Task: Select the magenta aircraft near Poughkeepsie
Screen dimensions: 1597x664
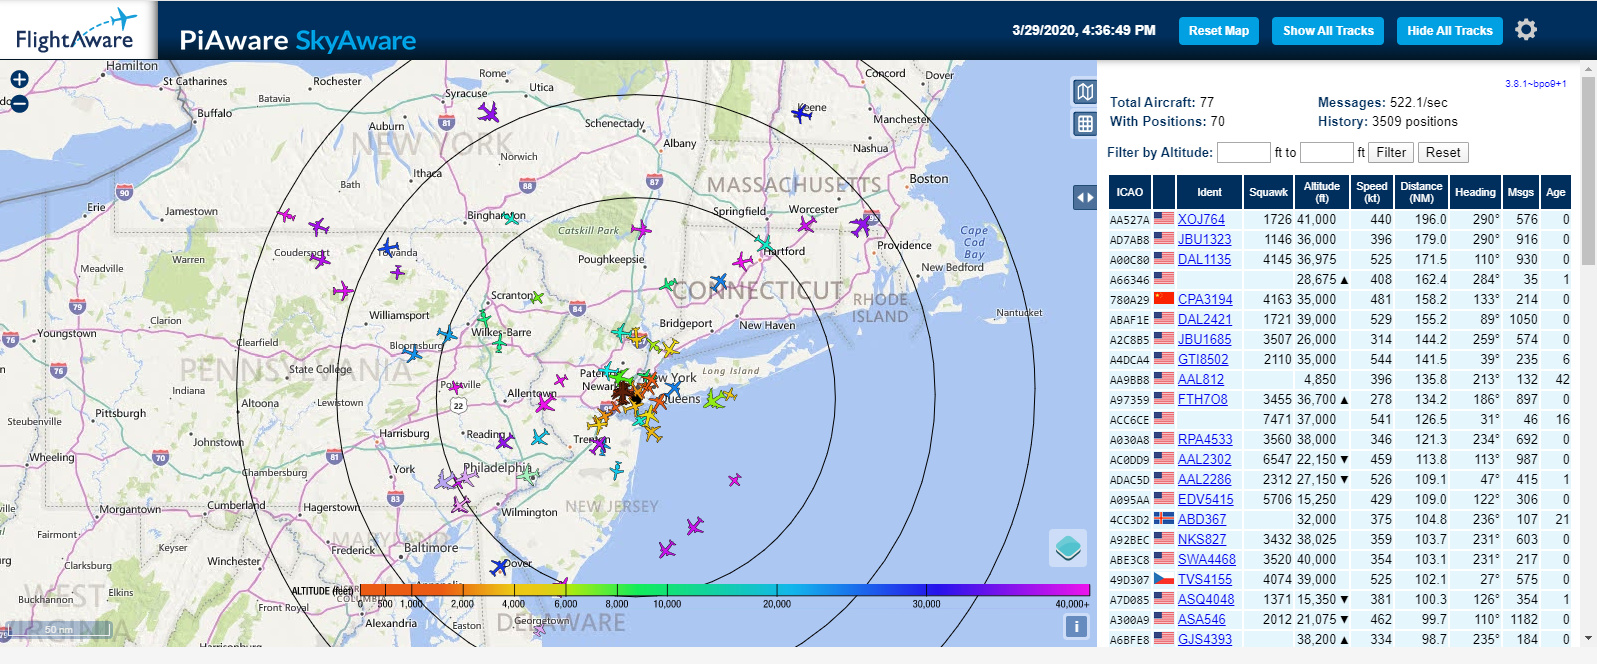Action: pyautogui.click(x=640, y=230)
